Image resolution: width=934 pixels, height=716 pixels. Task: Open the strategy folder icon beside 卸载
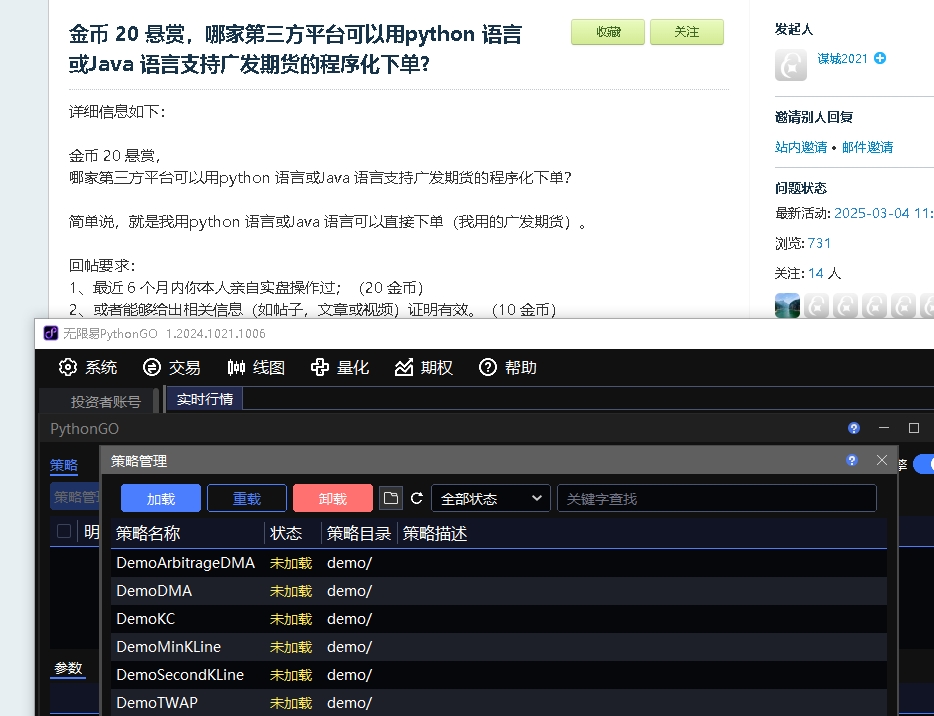coord(390,498)
